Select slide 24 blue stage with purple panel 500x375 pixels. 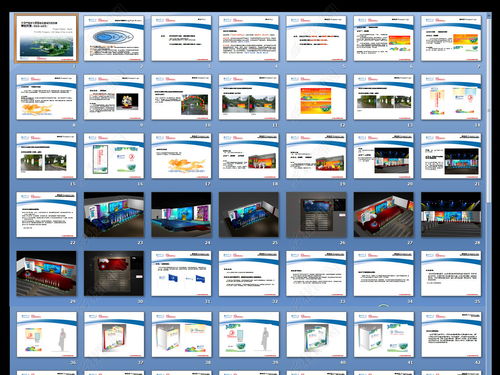[x=181, y=215]
